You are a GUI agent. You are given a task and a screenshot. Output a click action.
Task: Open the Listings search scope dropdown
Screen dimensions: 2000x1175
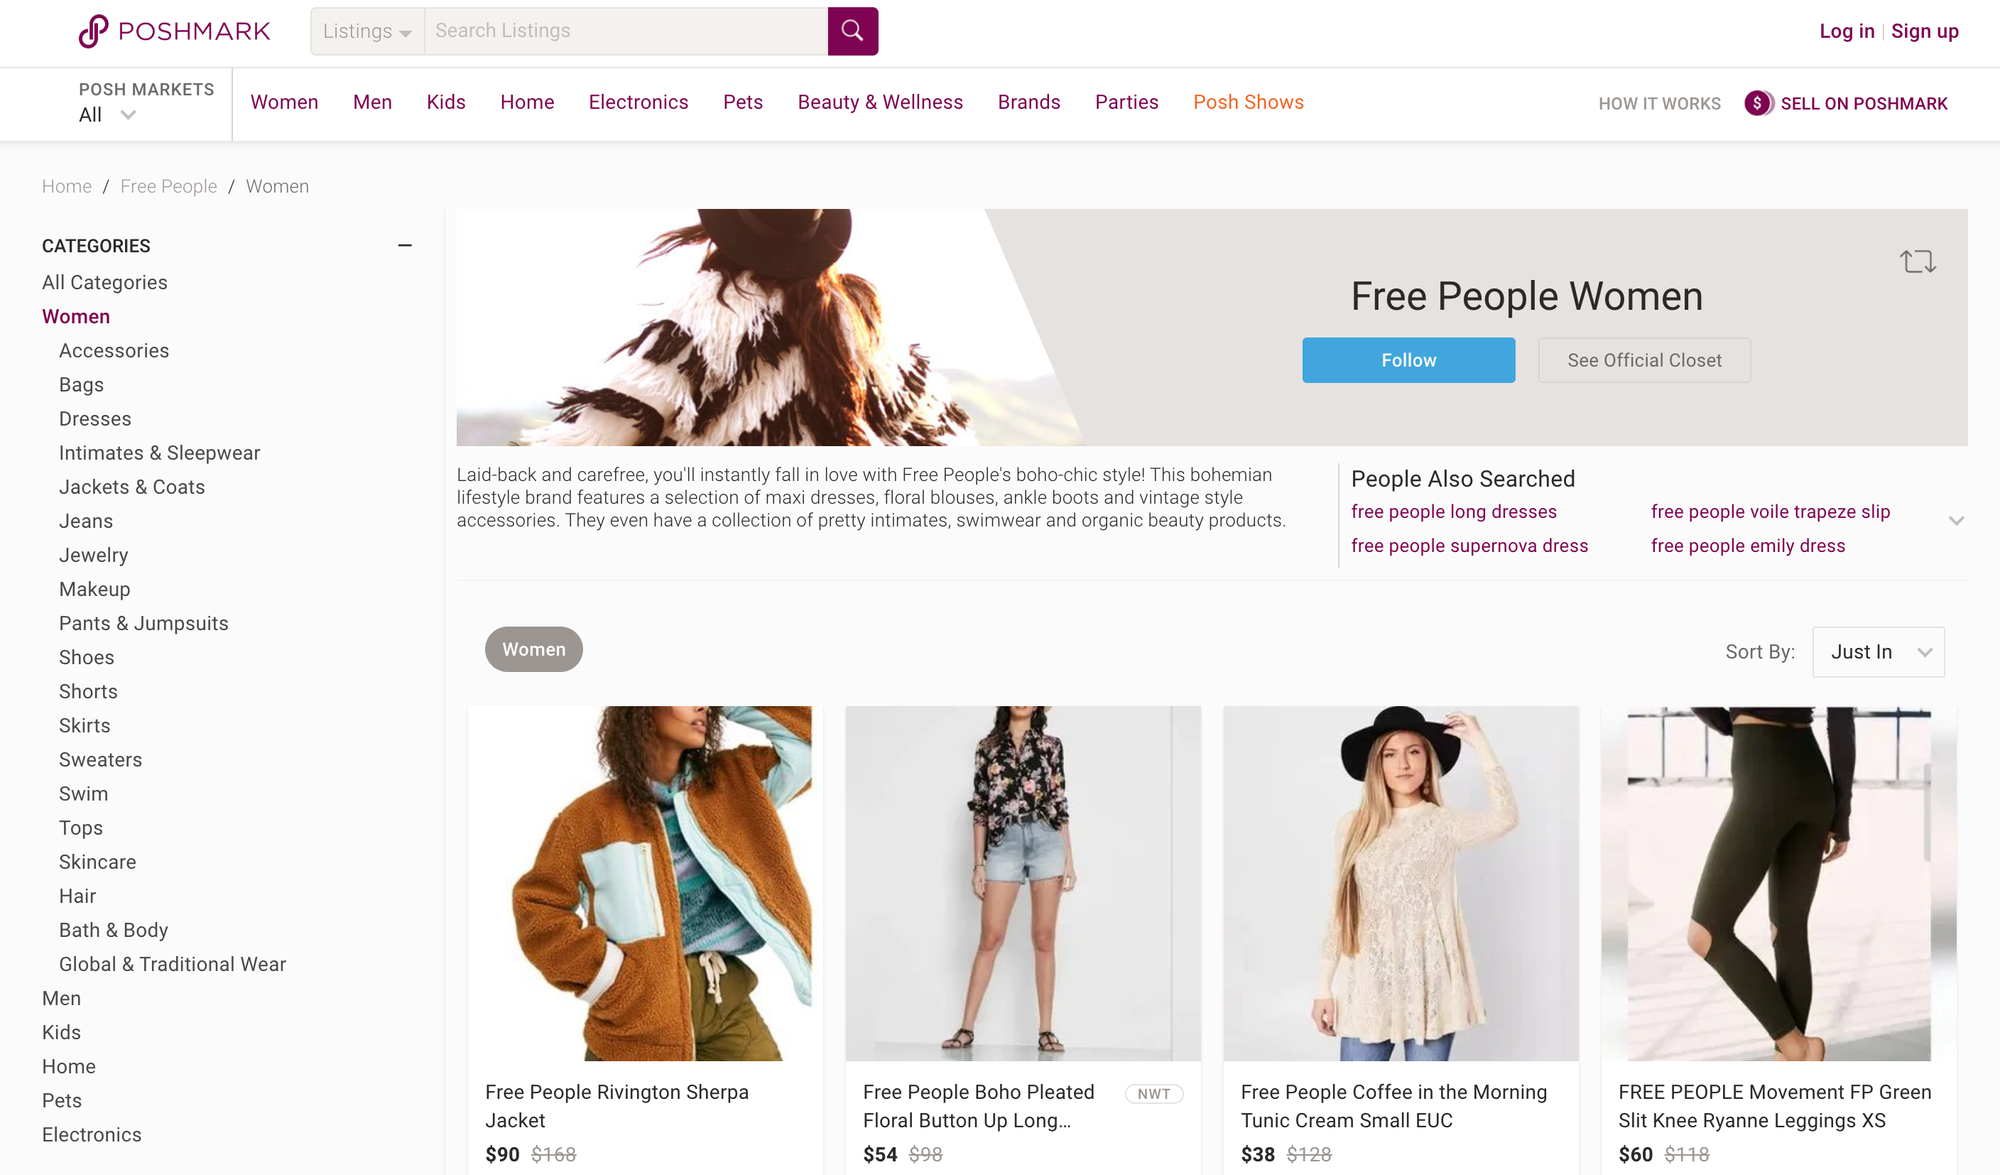coord(367,31)
